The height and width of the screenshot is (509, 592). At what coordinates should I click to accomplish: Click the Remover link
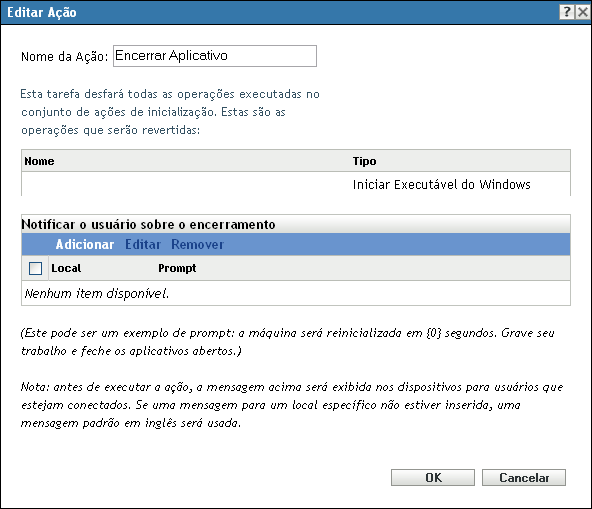click(x=197, y=244)
